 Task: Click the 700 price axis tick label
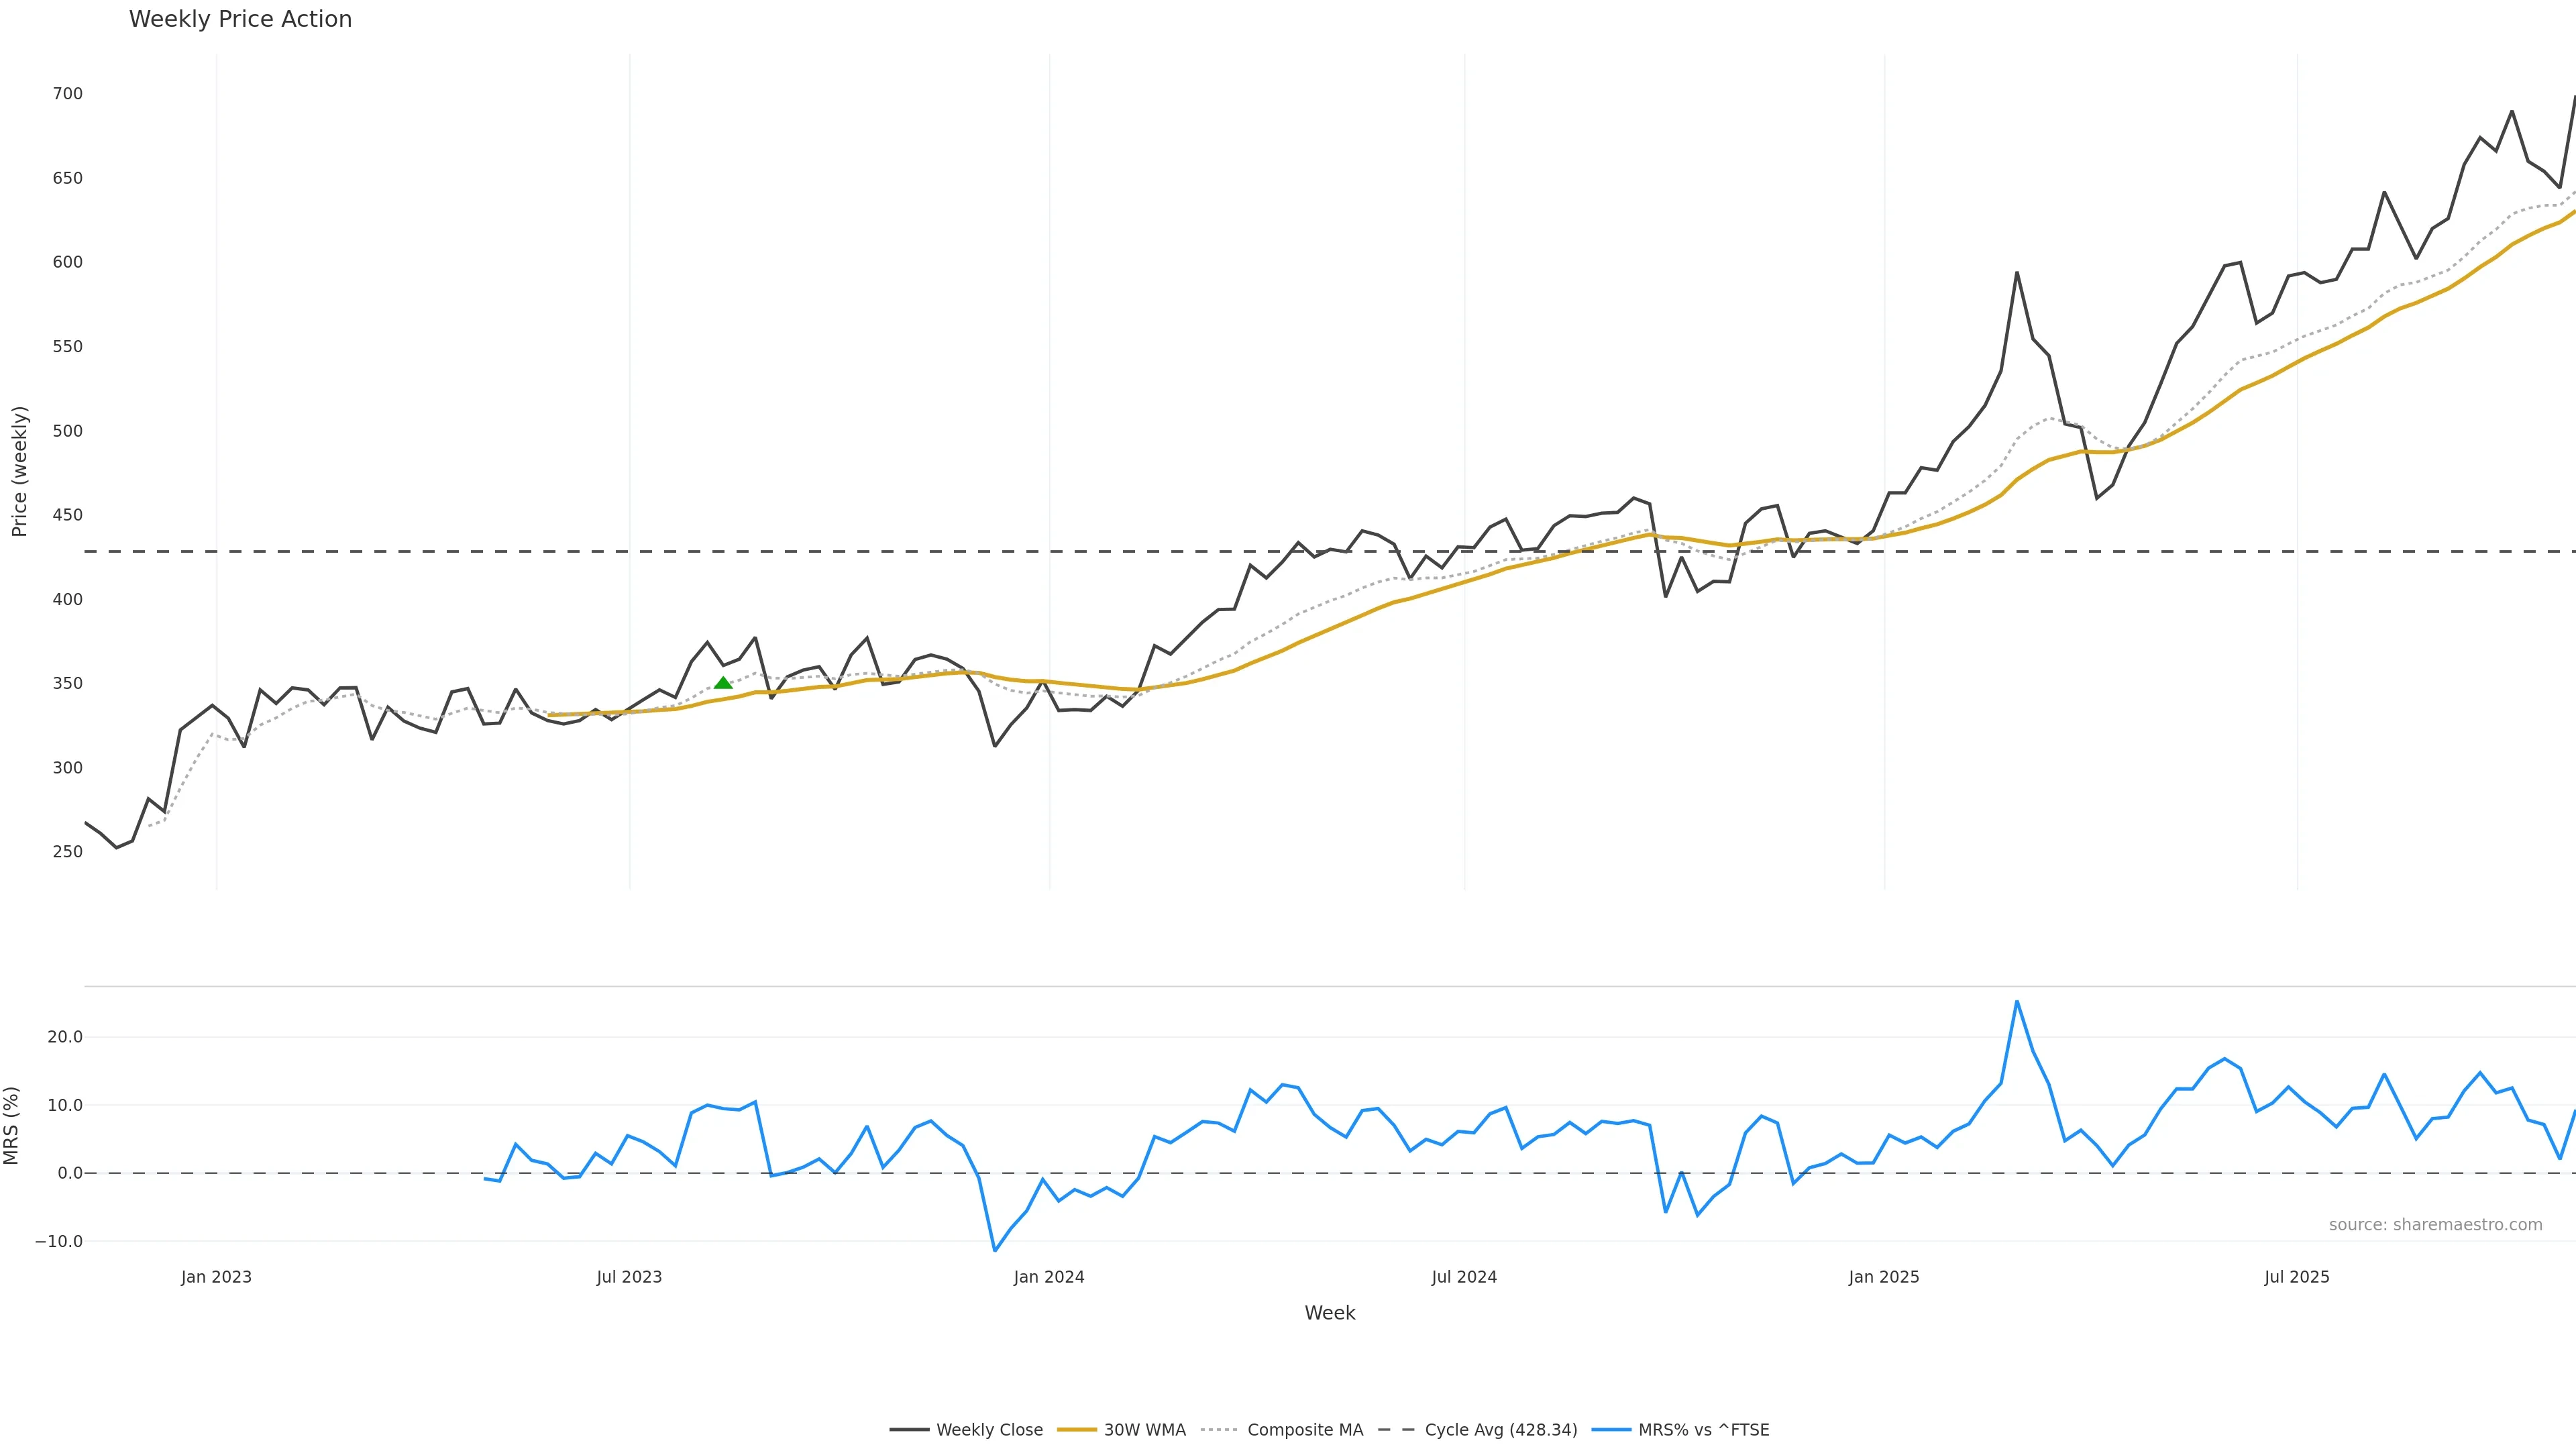click(x=67, y=94)
